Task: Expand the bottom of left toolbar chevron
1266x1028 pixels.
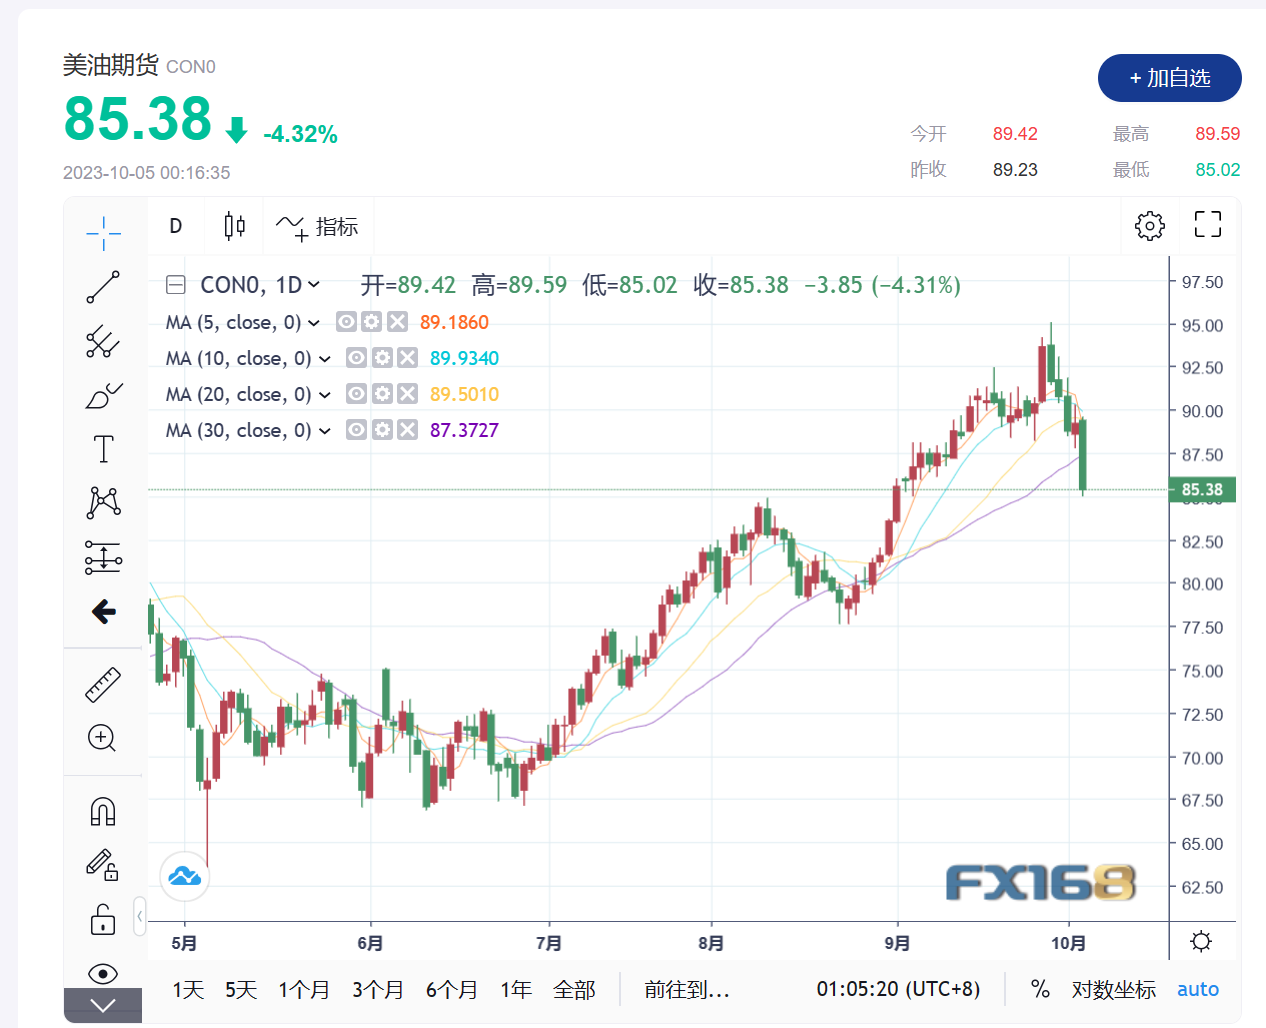Action: [x=103, y=1005]
